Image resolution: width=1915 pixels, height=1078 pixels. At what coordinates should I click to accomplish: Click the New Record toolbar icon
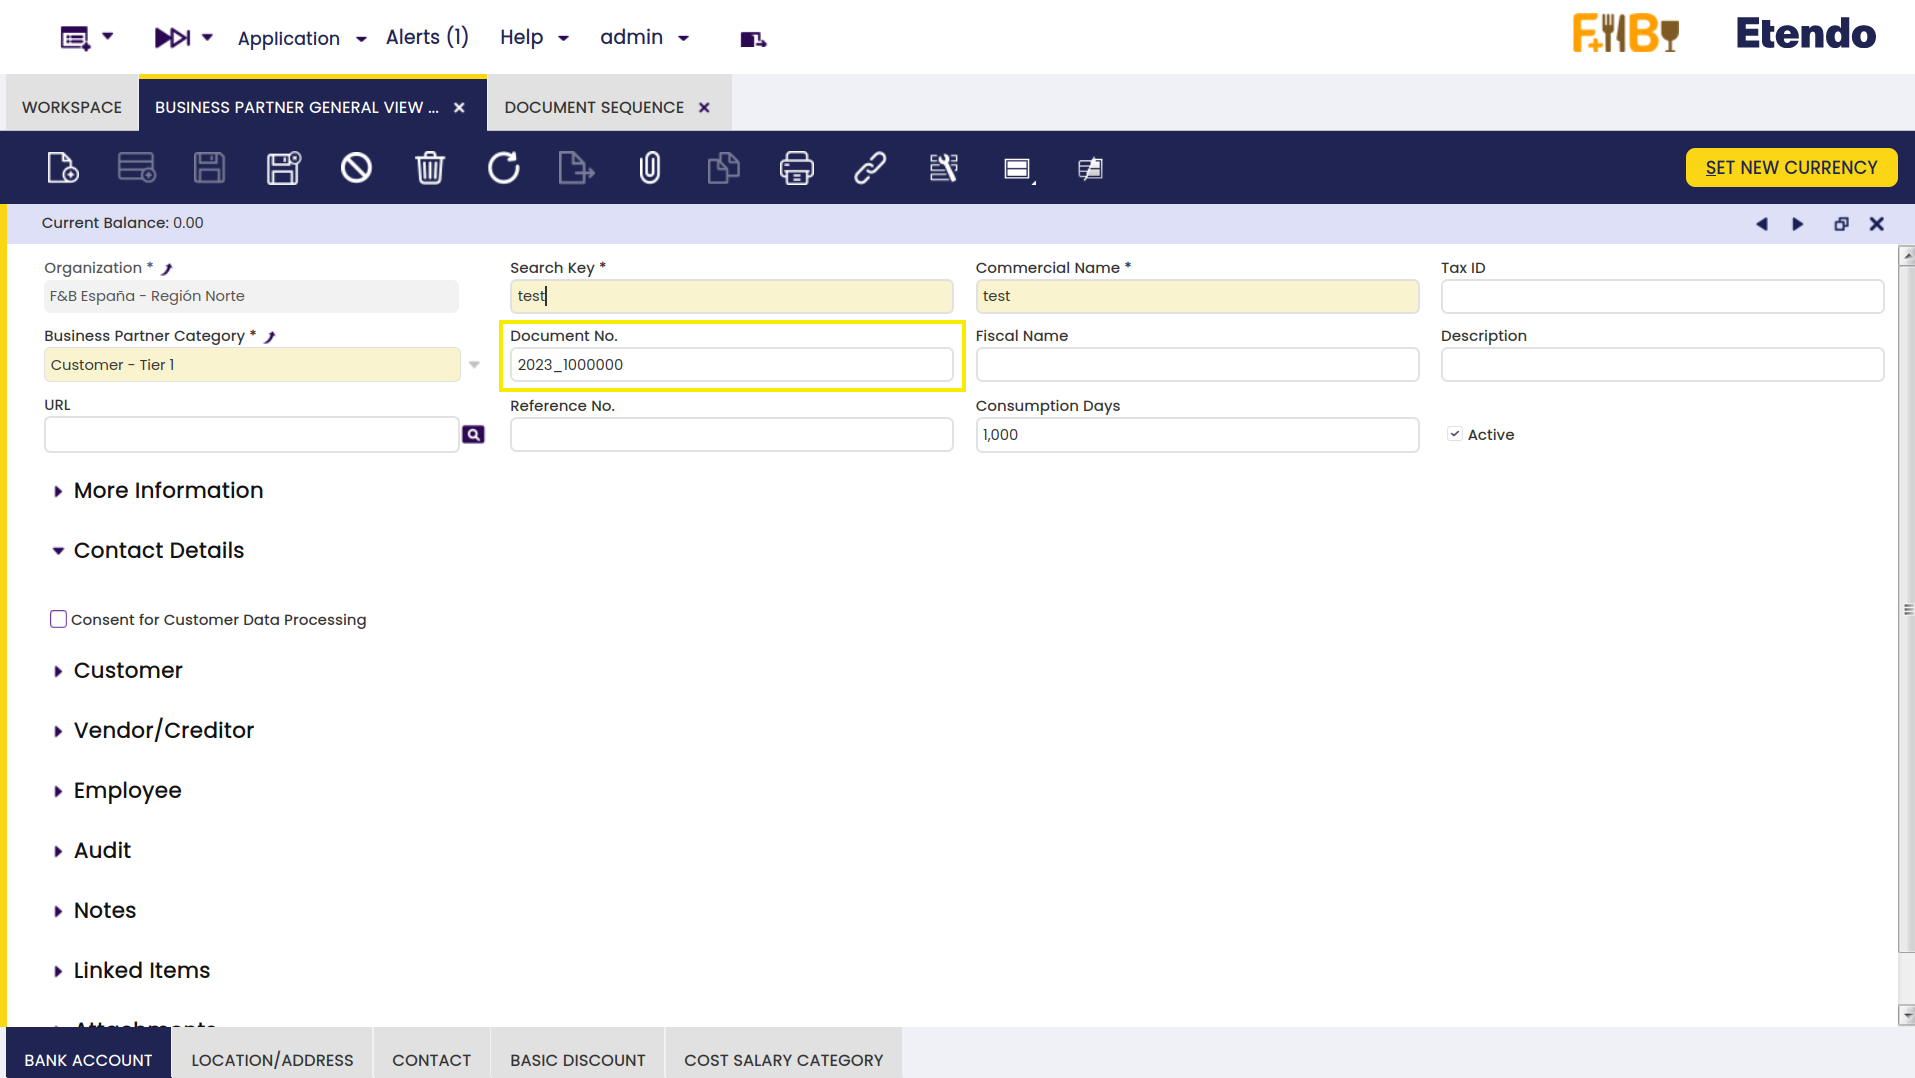click(x=62, y=168)
